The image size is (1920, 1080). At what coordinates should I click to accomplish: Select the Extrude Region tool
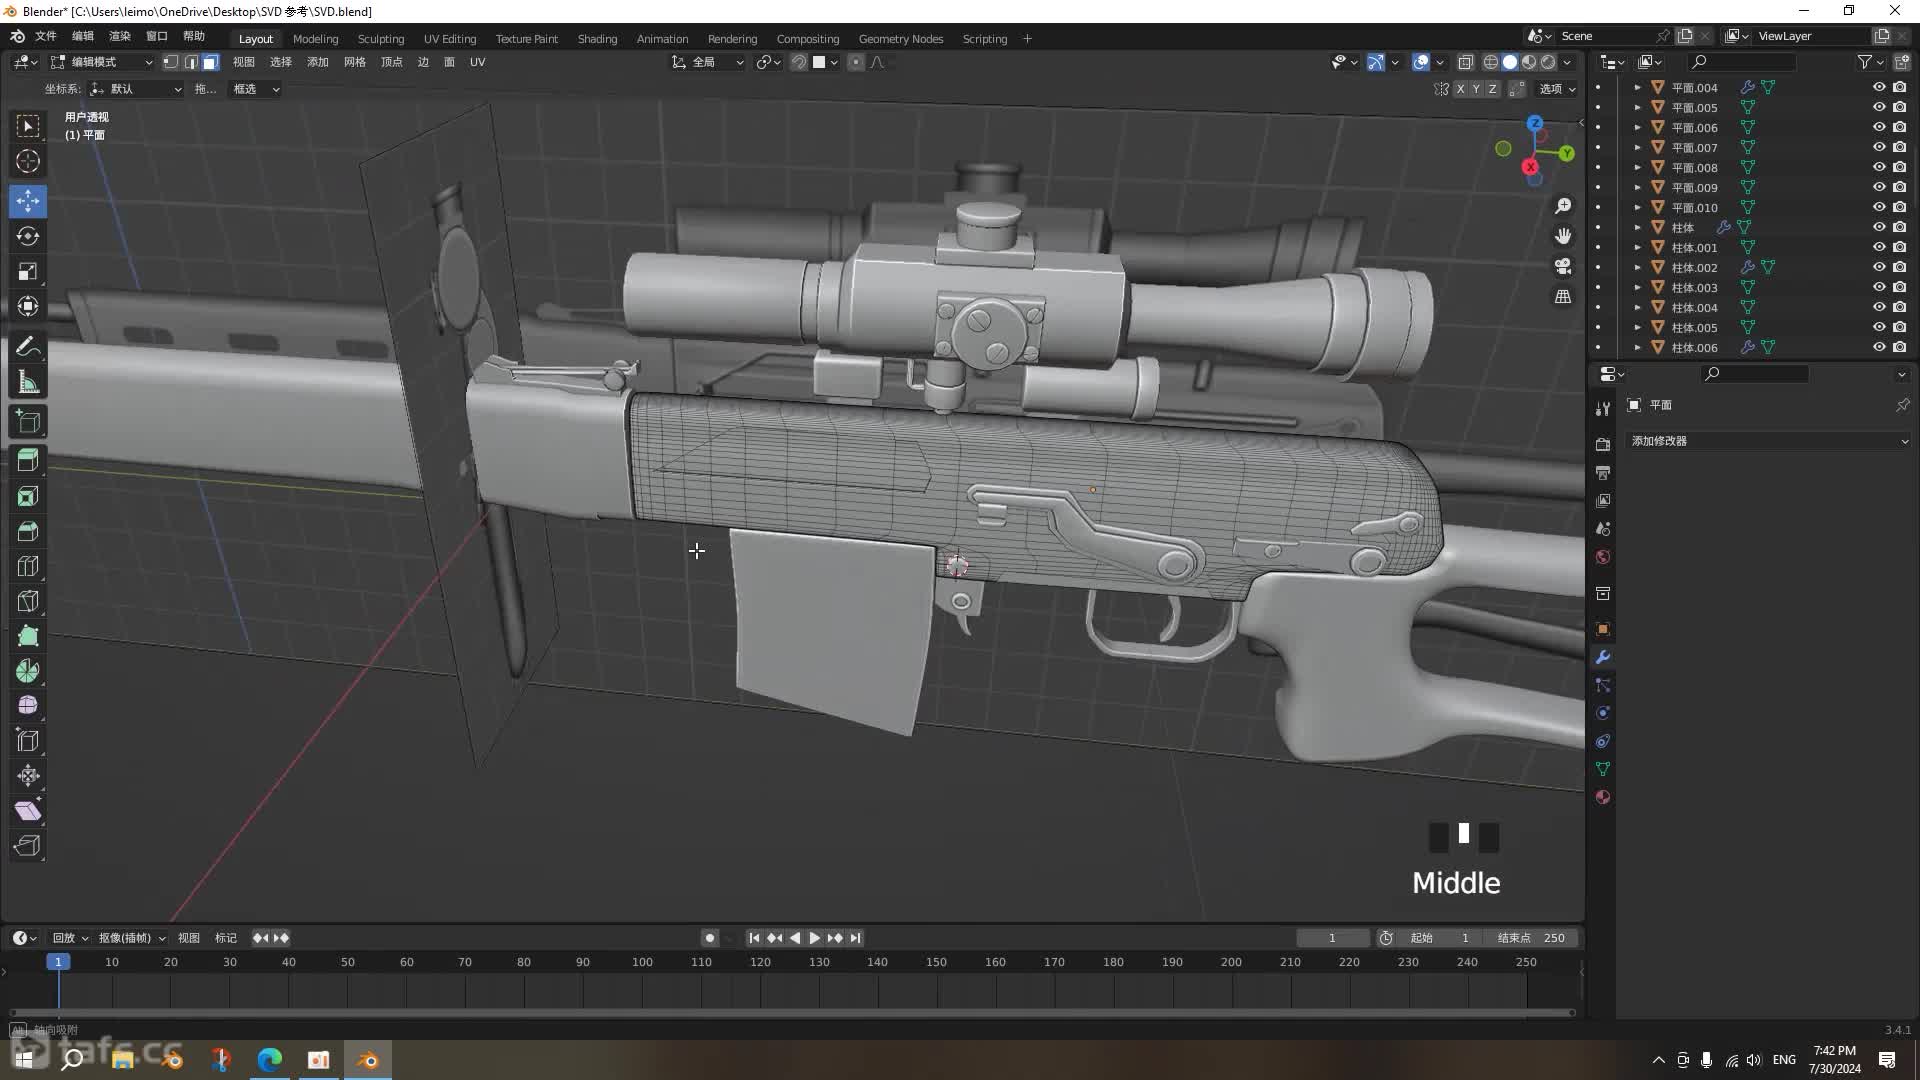pos(28,461)
